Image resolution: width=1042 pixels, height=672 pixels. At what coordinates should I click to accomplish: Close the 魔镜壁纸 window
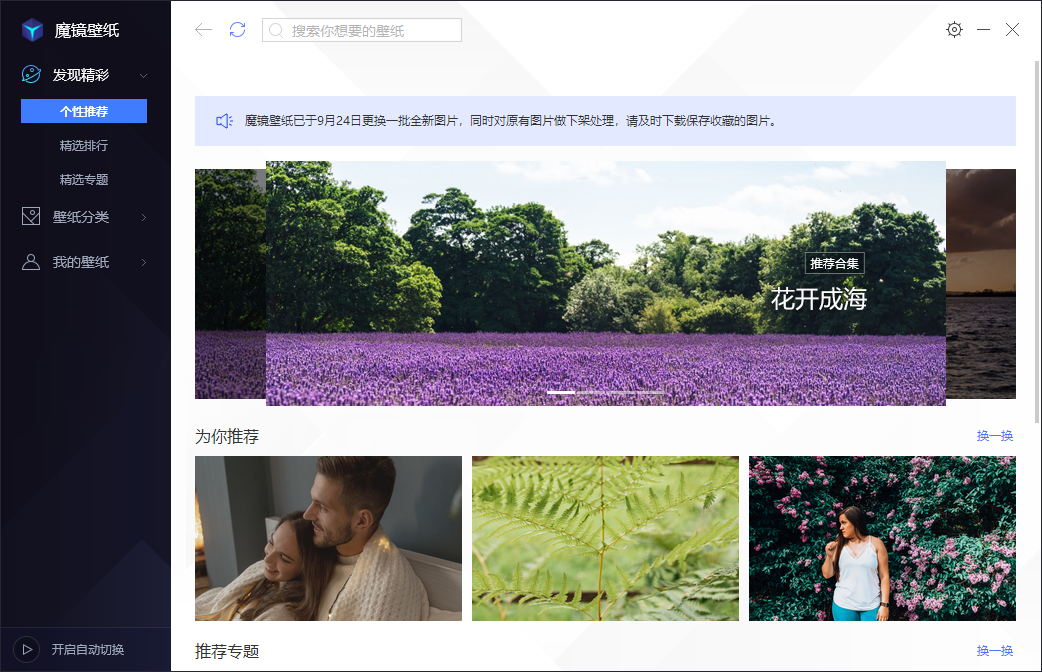(x=1012, y=29)
